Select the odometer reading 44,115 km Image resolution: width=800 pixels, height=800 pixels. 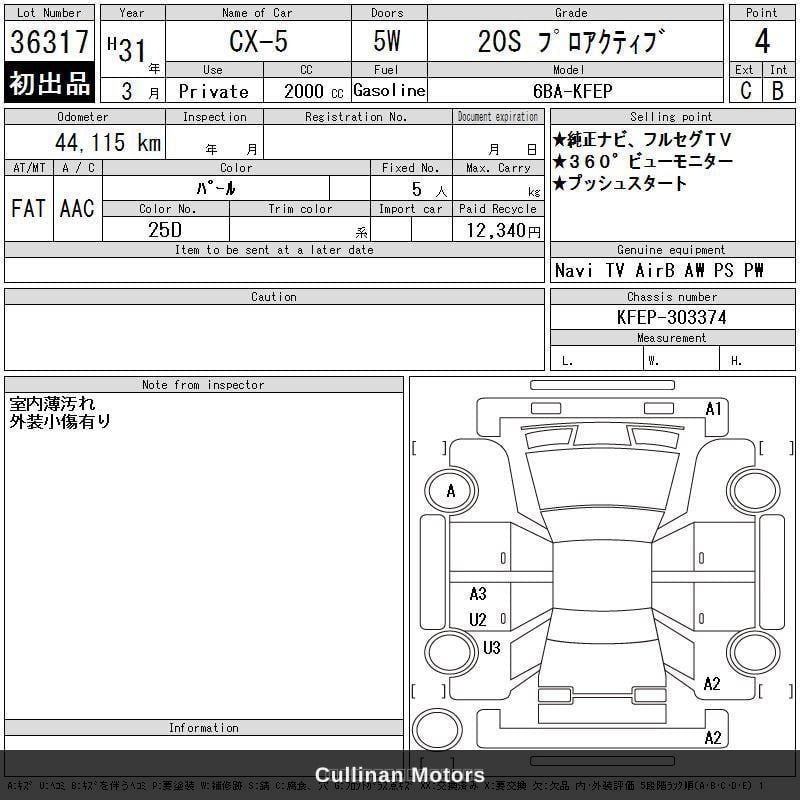(108, 142)
